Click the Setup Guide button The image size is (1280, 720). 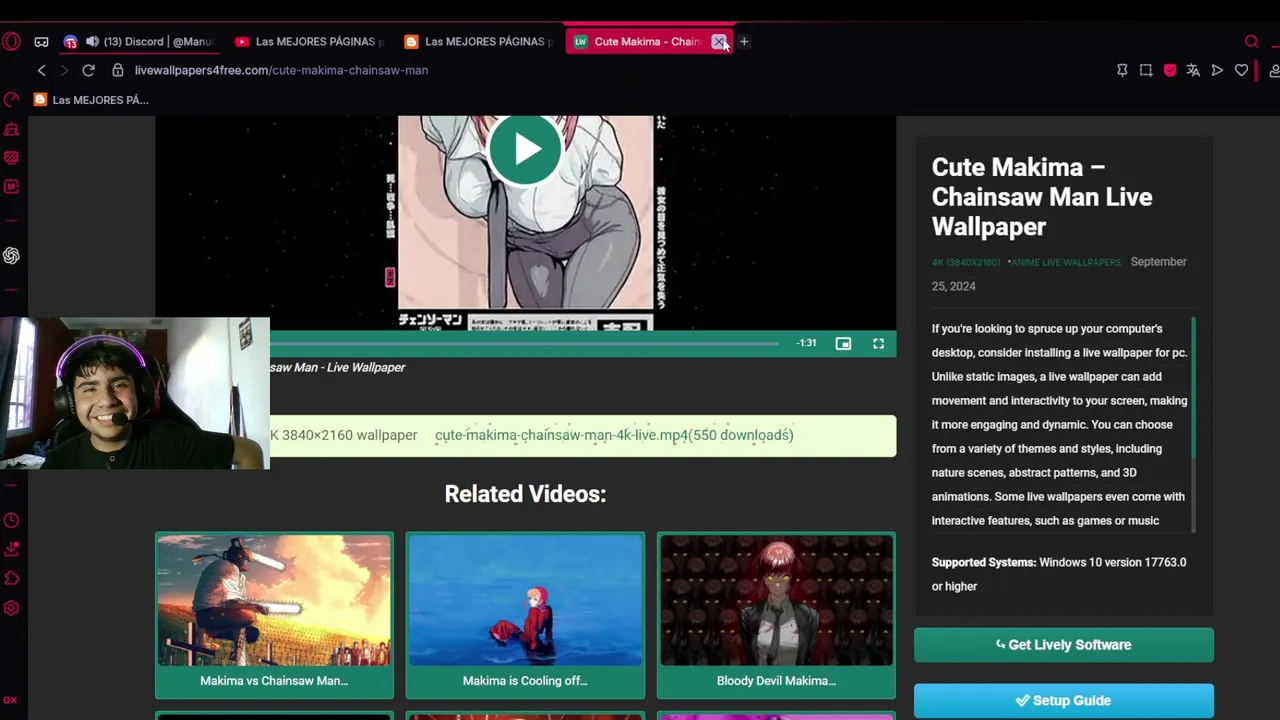tap(1064, 701)
